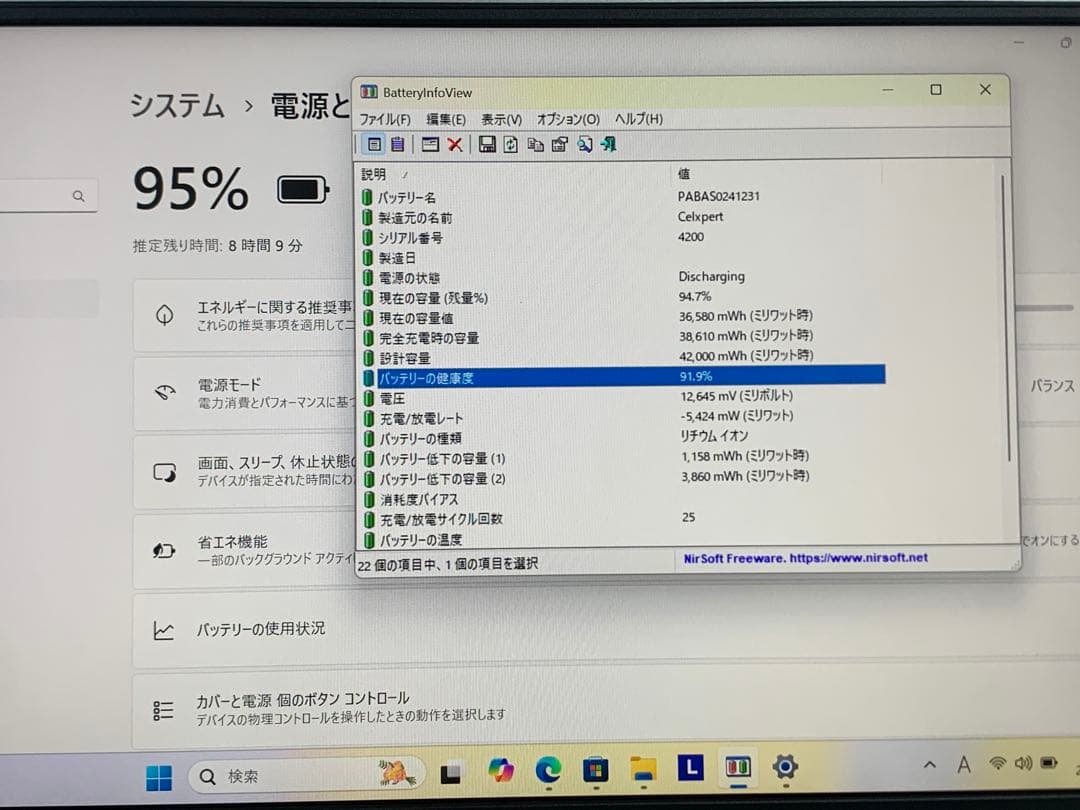This screenshot has height=810, width=1080.
Task: Open item properties from the toolbar
Action: point(561,144)
